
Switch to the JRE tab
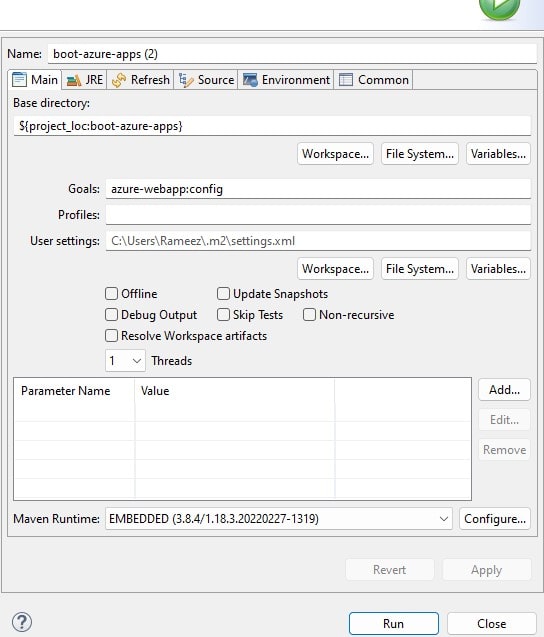pos(85,80)
